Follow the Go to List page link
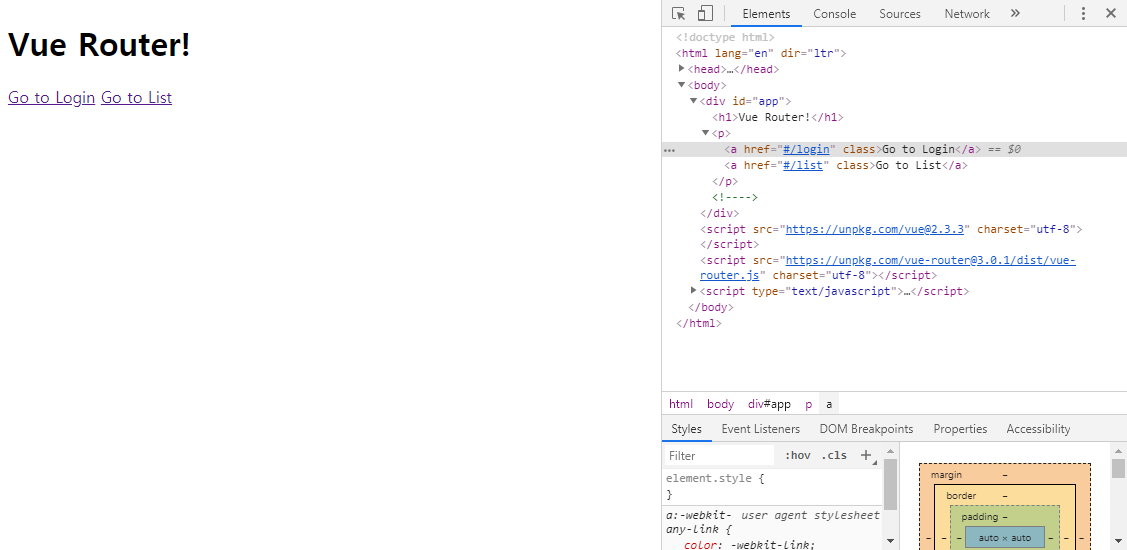This screenshot has height=550, width=1127. (137, 97)
